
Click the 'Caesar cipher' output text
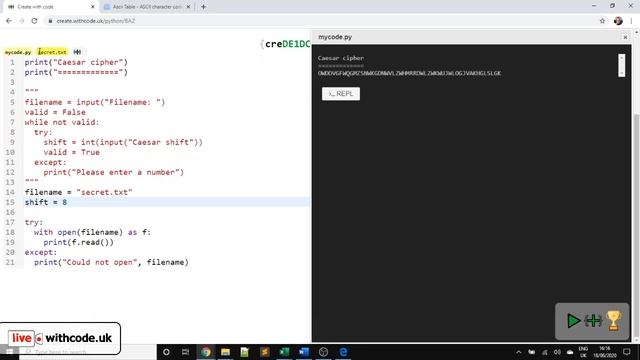pos(341,58)
